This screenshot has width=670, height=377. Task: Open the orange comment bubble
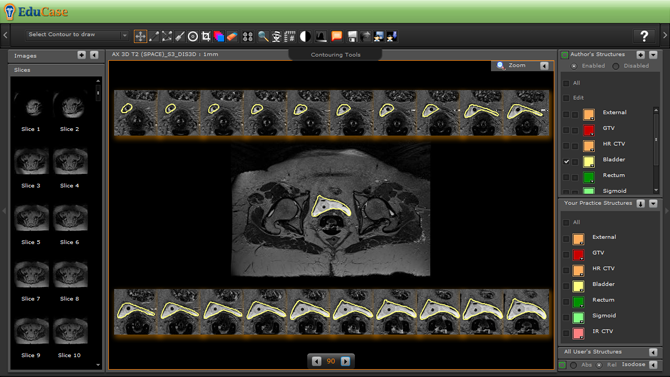click(337, 36)
